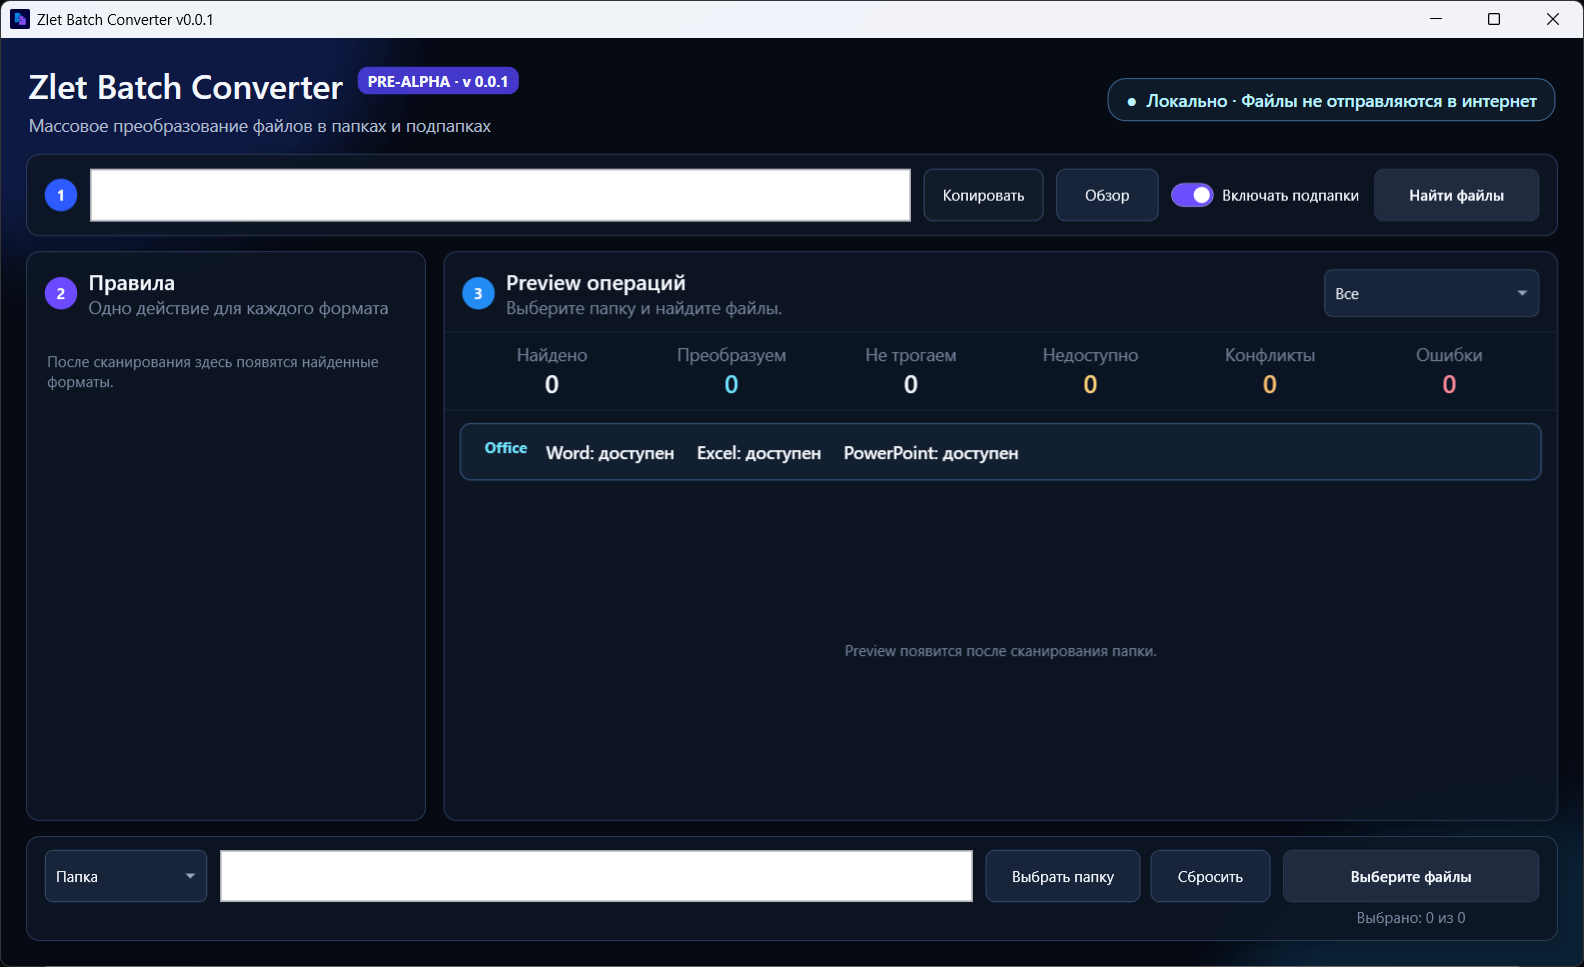Click the Правила panel heading
The image size is (1584, 967).
[x=132, y=283]
